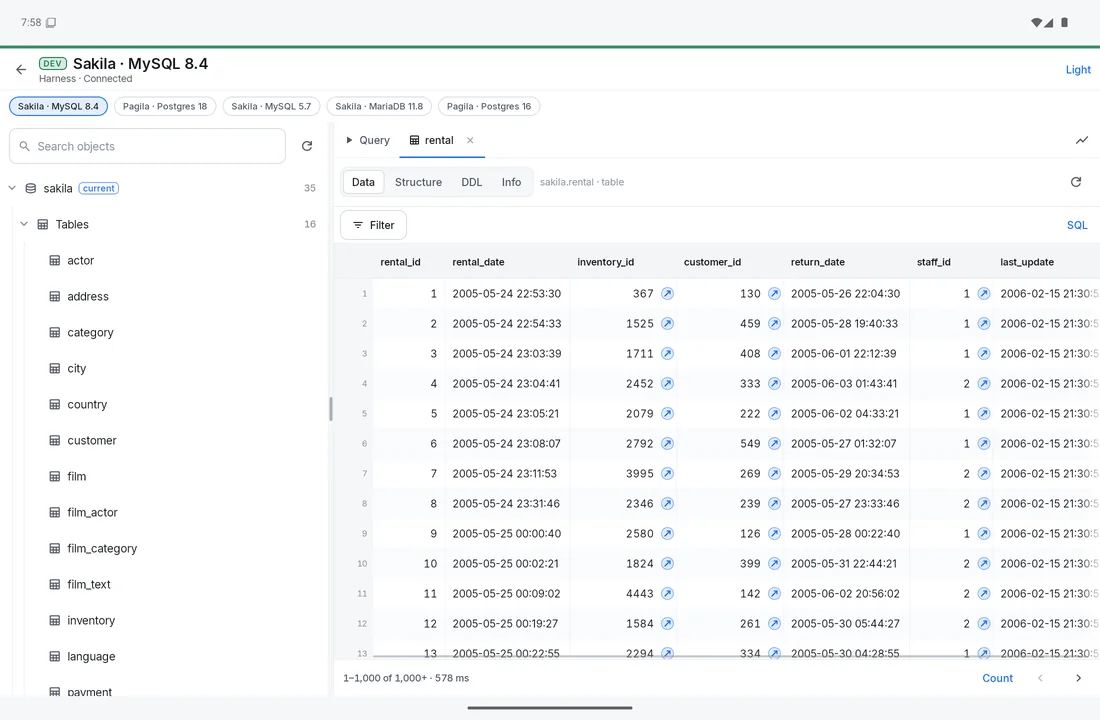
Task: Go to previous page of results
Action: 1040,678
